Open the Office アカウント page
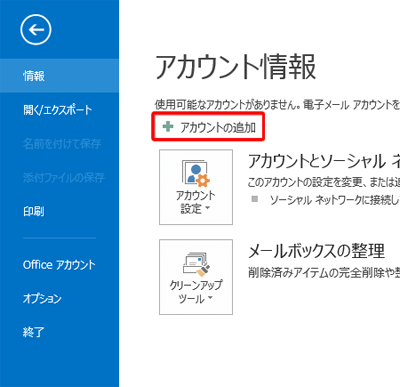This screenshot has width=400, height=387. pos(59,265)
